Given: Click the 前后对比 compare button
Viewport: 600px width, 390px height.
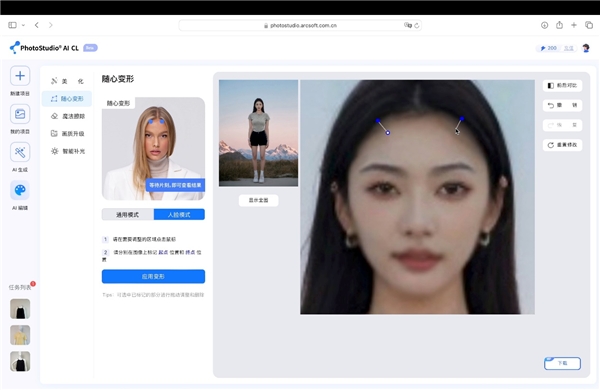Looking at the screenshot, I should (x=562, y=85).
